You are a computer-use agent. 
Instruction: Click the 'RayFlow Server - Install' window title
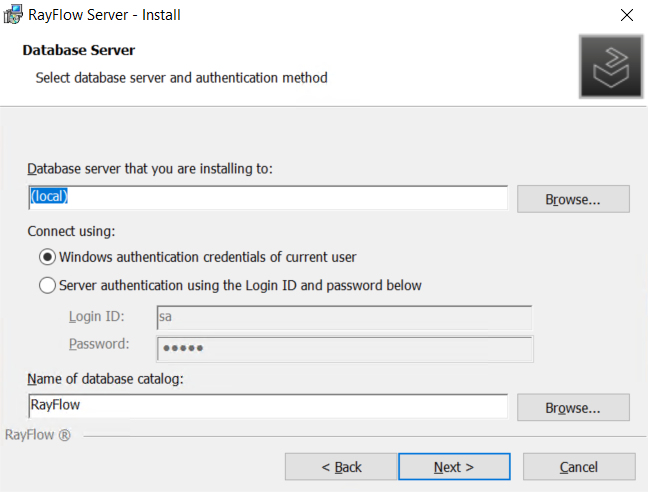(104, 15)
